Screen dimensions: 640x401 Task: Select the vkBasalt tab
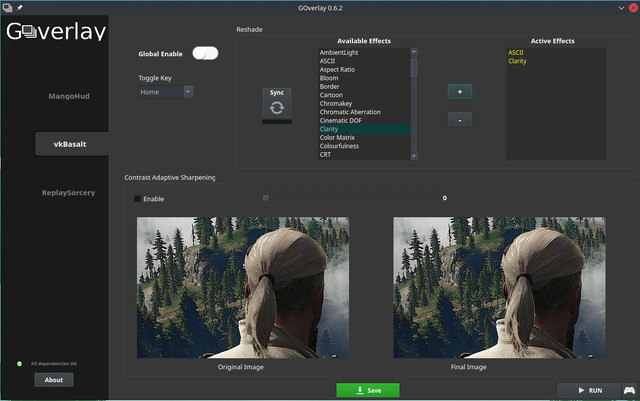click(x=69, y=145)
